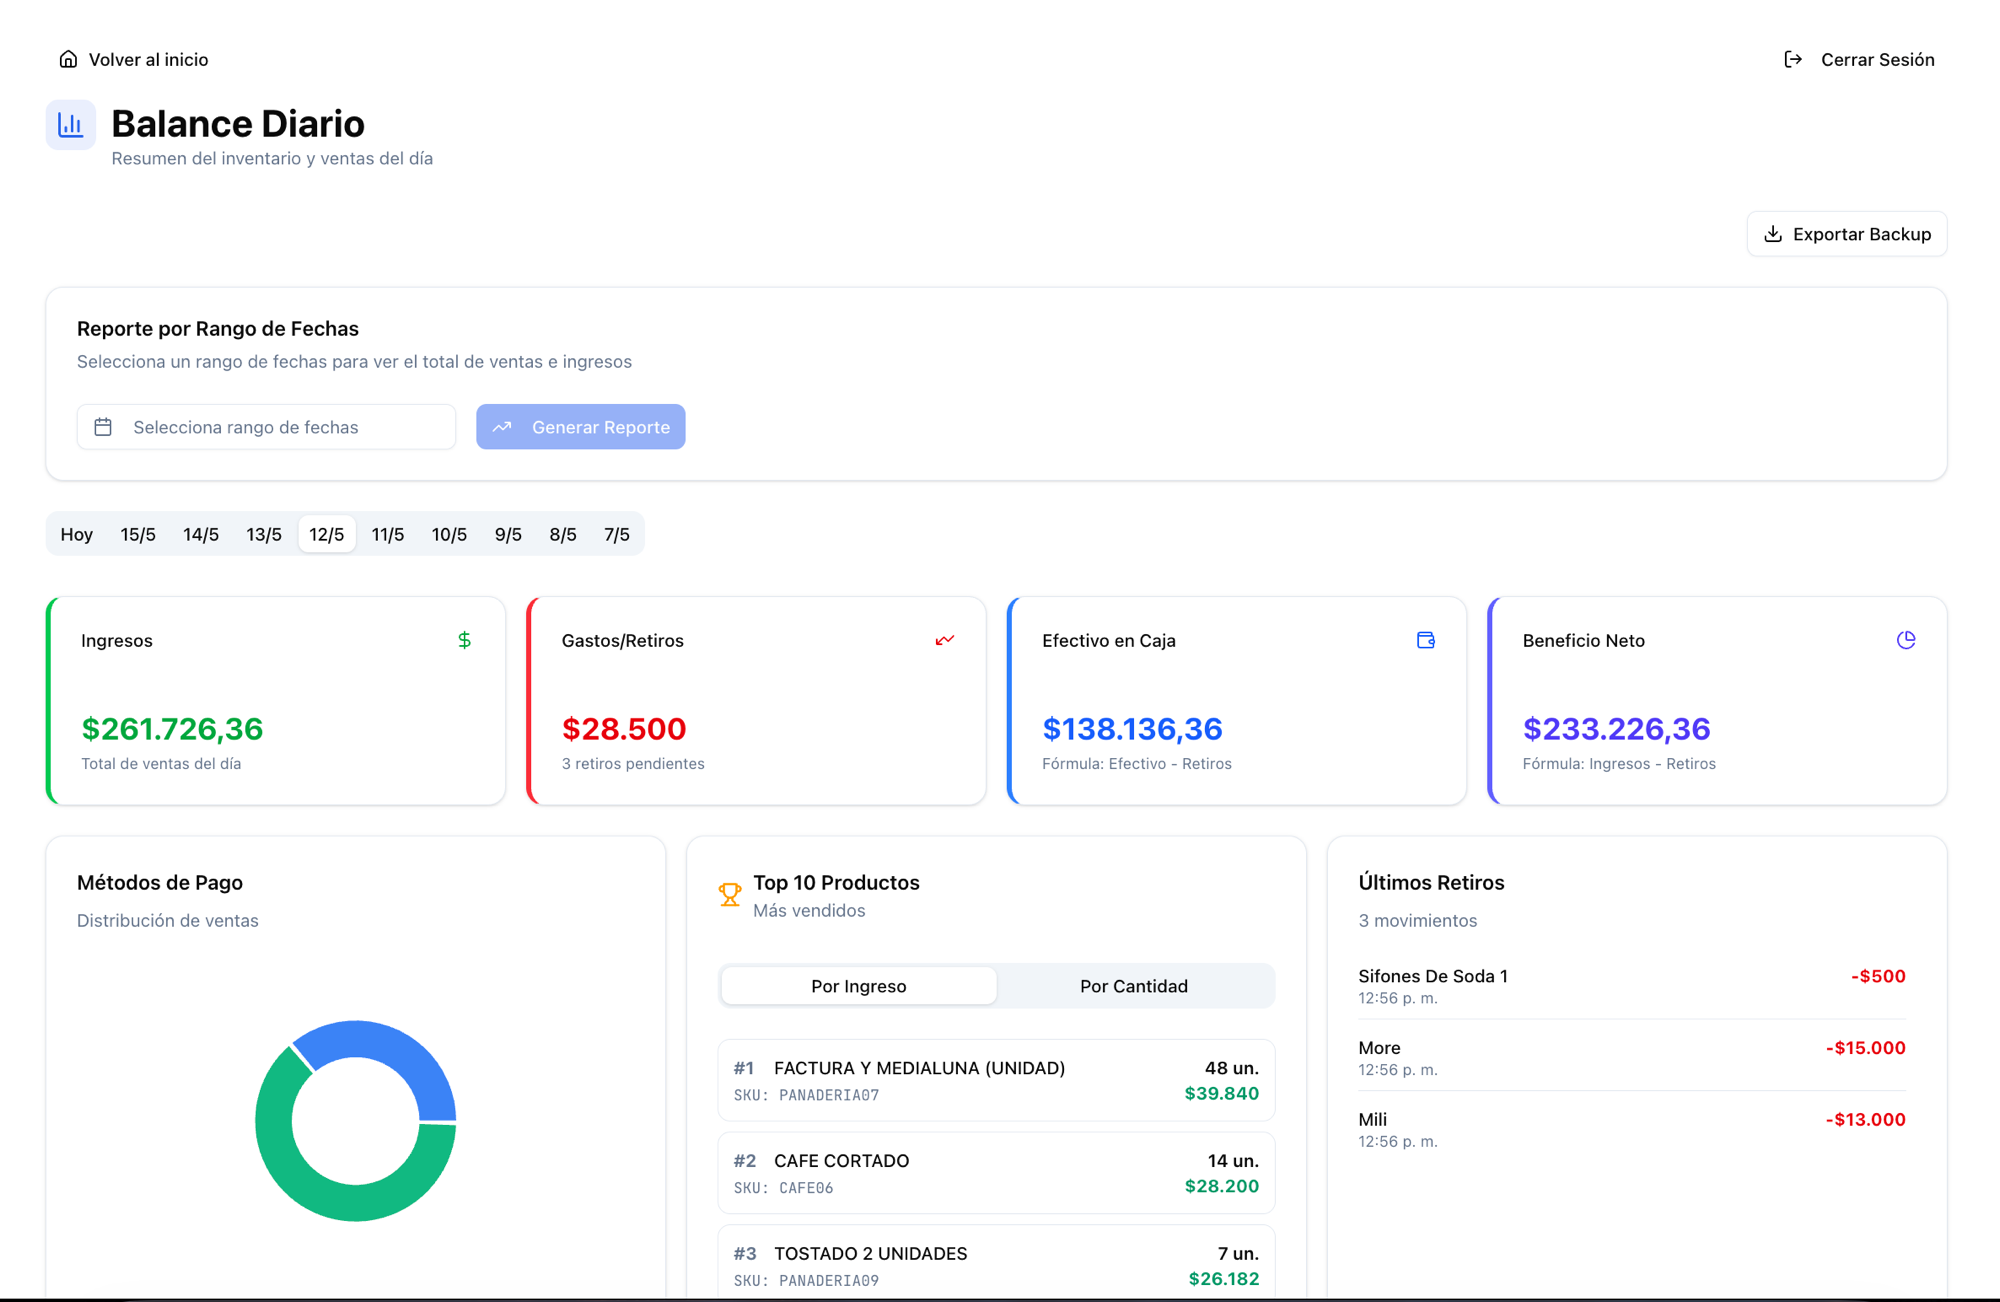Select the Por Ingreso ranking toggle
Viewport: 2000px width, 1302px height.
(x=858, y=986)
